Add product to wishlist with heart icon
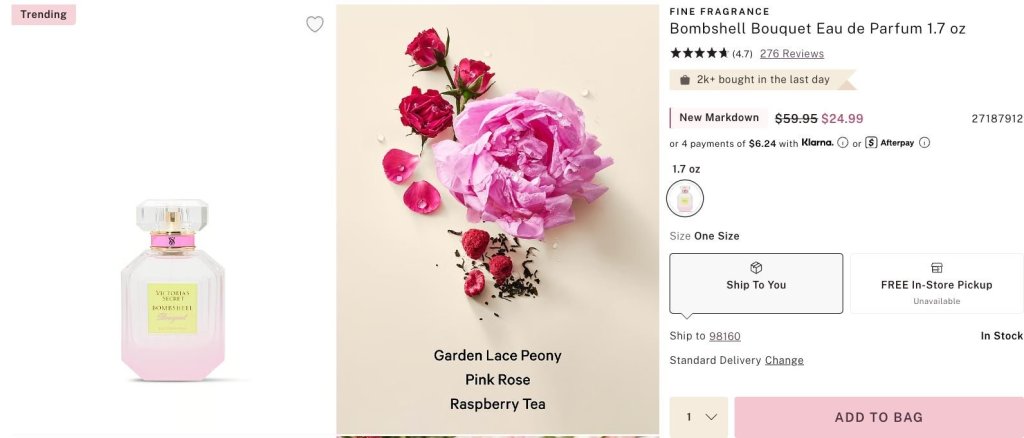The width and height of the screenshot is (1024, 438). click(315, 24)
